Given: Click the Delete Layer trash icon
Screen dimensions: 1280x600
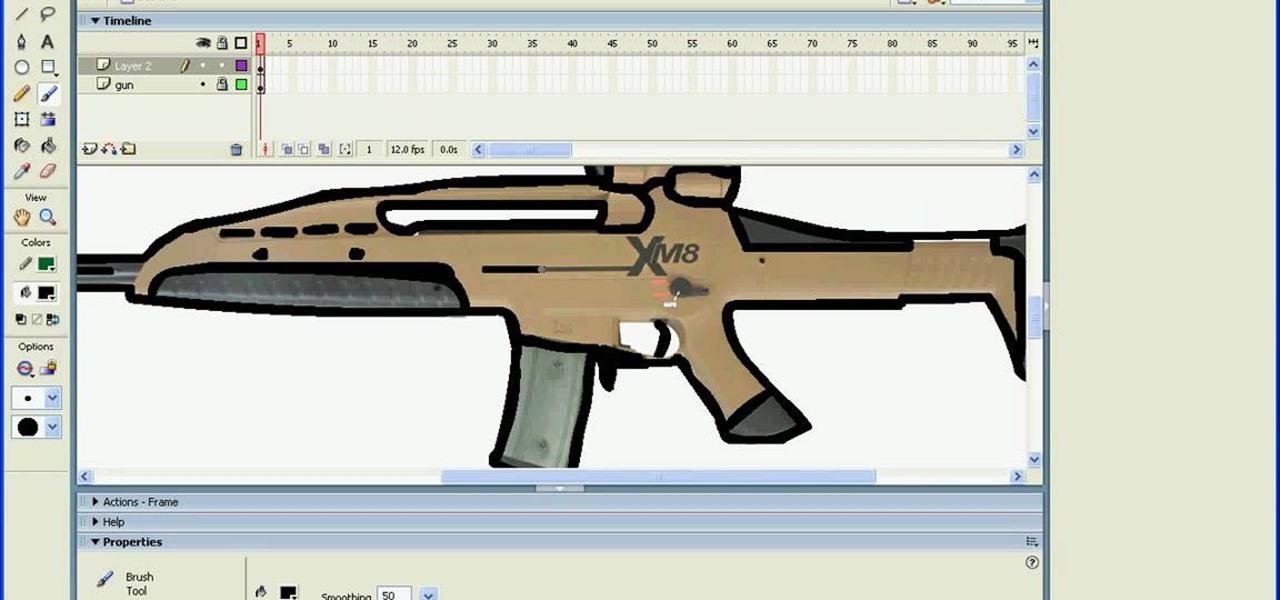Looking at the screenshot, I should click(x=236, y=148).
